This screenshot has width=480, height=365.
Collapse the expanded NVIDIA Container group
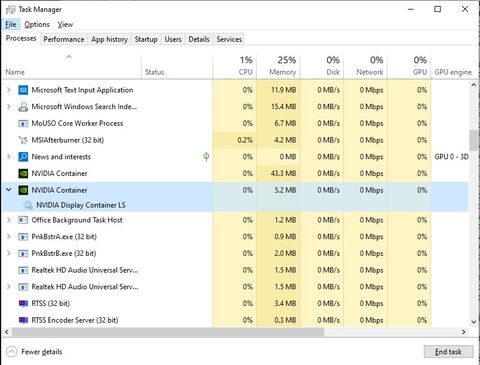[x=9, y=190]
